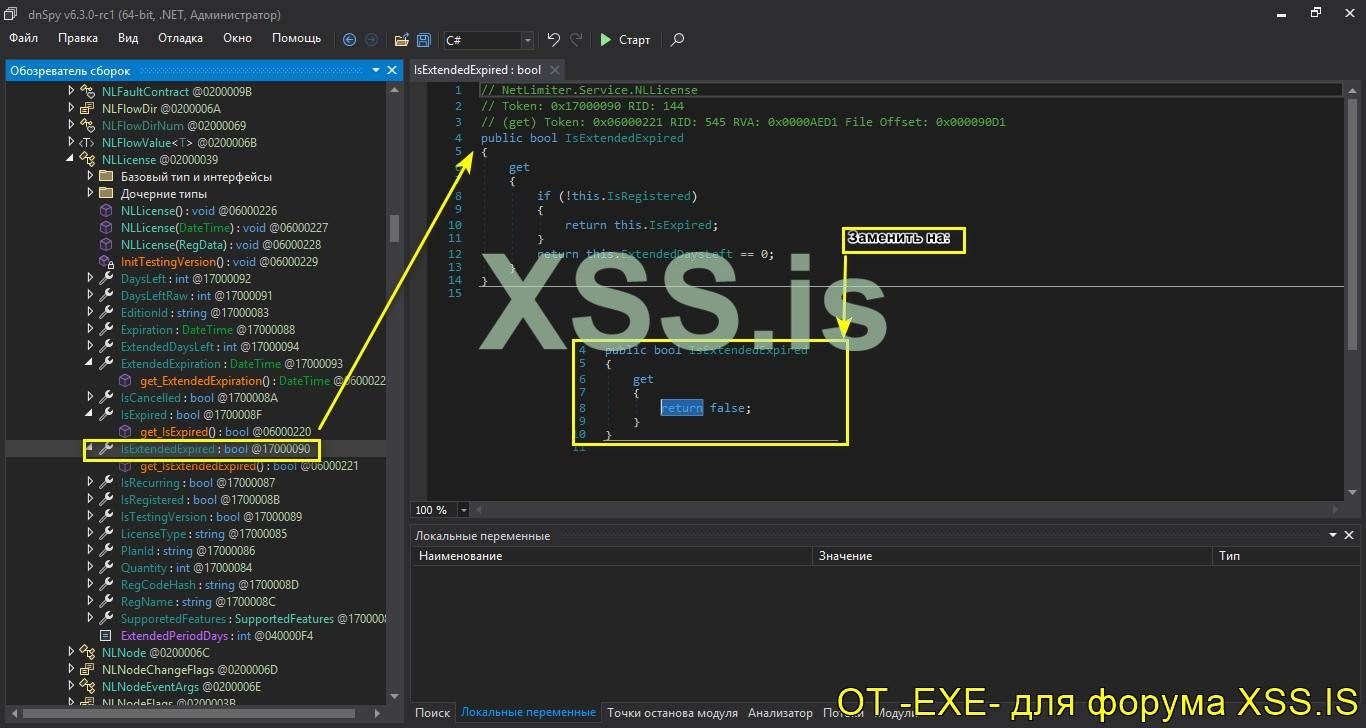The width and height of the screenshot is (1366, 728).
Task: Expand the NLNode class node
Action: (x=71, y=653)
